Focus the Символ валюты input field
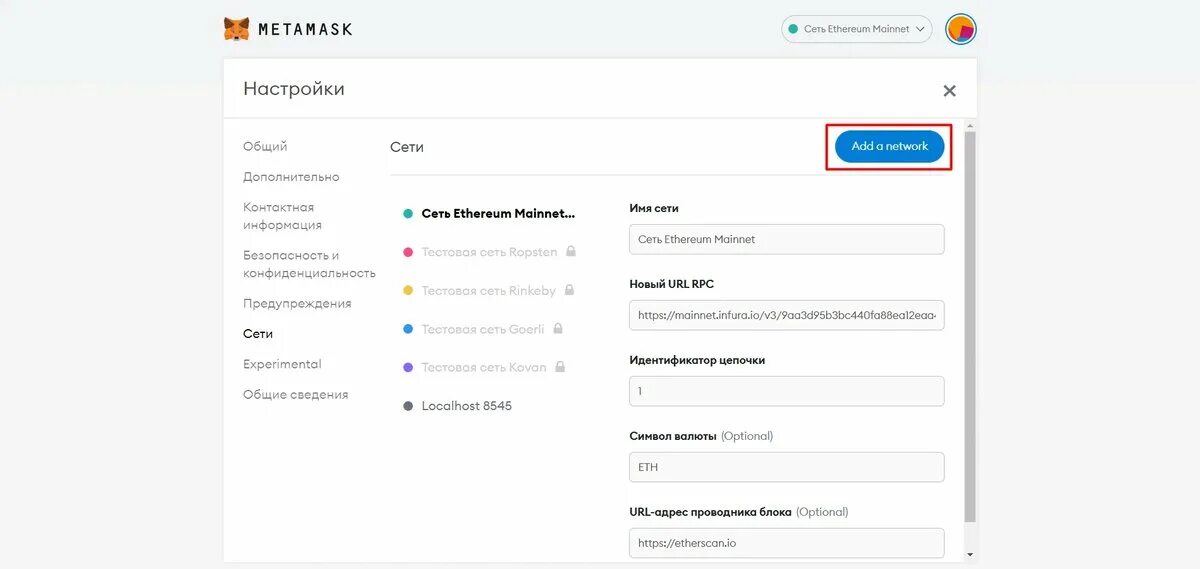The image size is (1200, 569). click(x=787, y=467)
